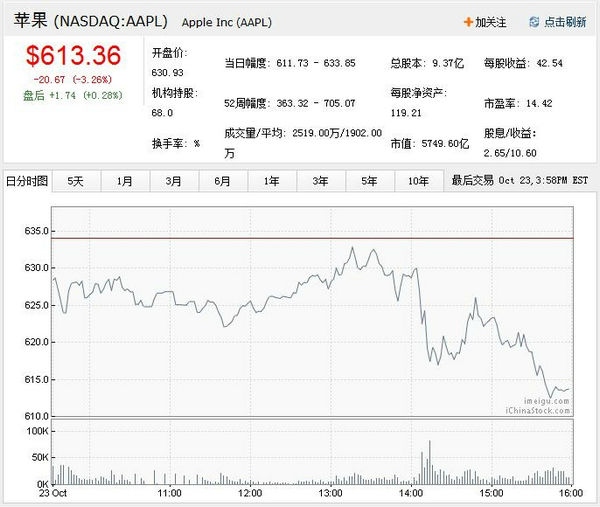Screen dimensions: 600x507
Task: Click the 16:00 time axis label
Action: 571,493
